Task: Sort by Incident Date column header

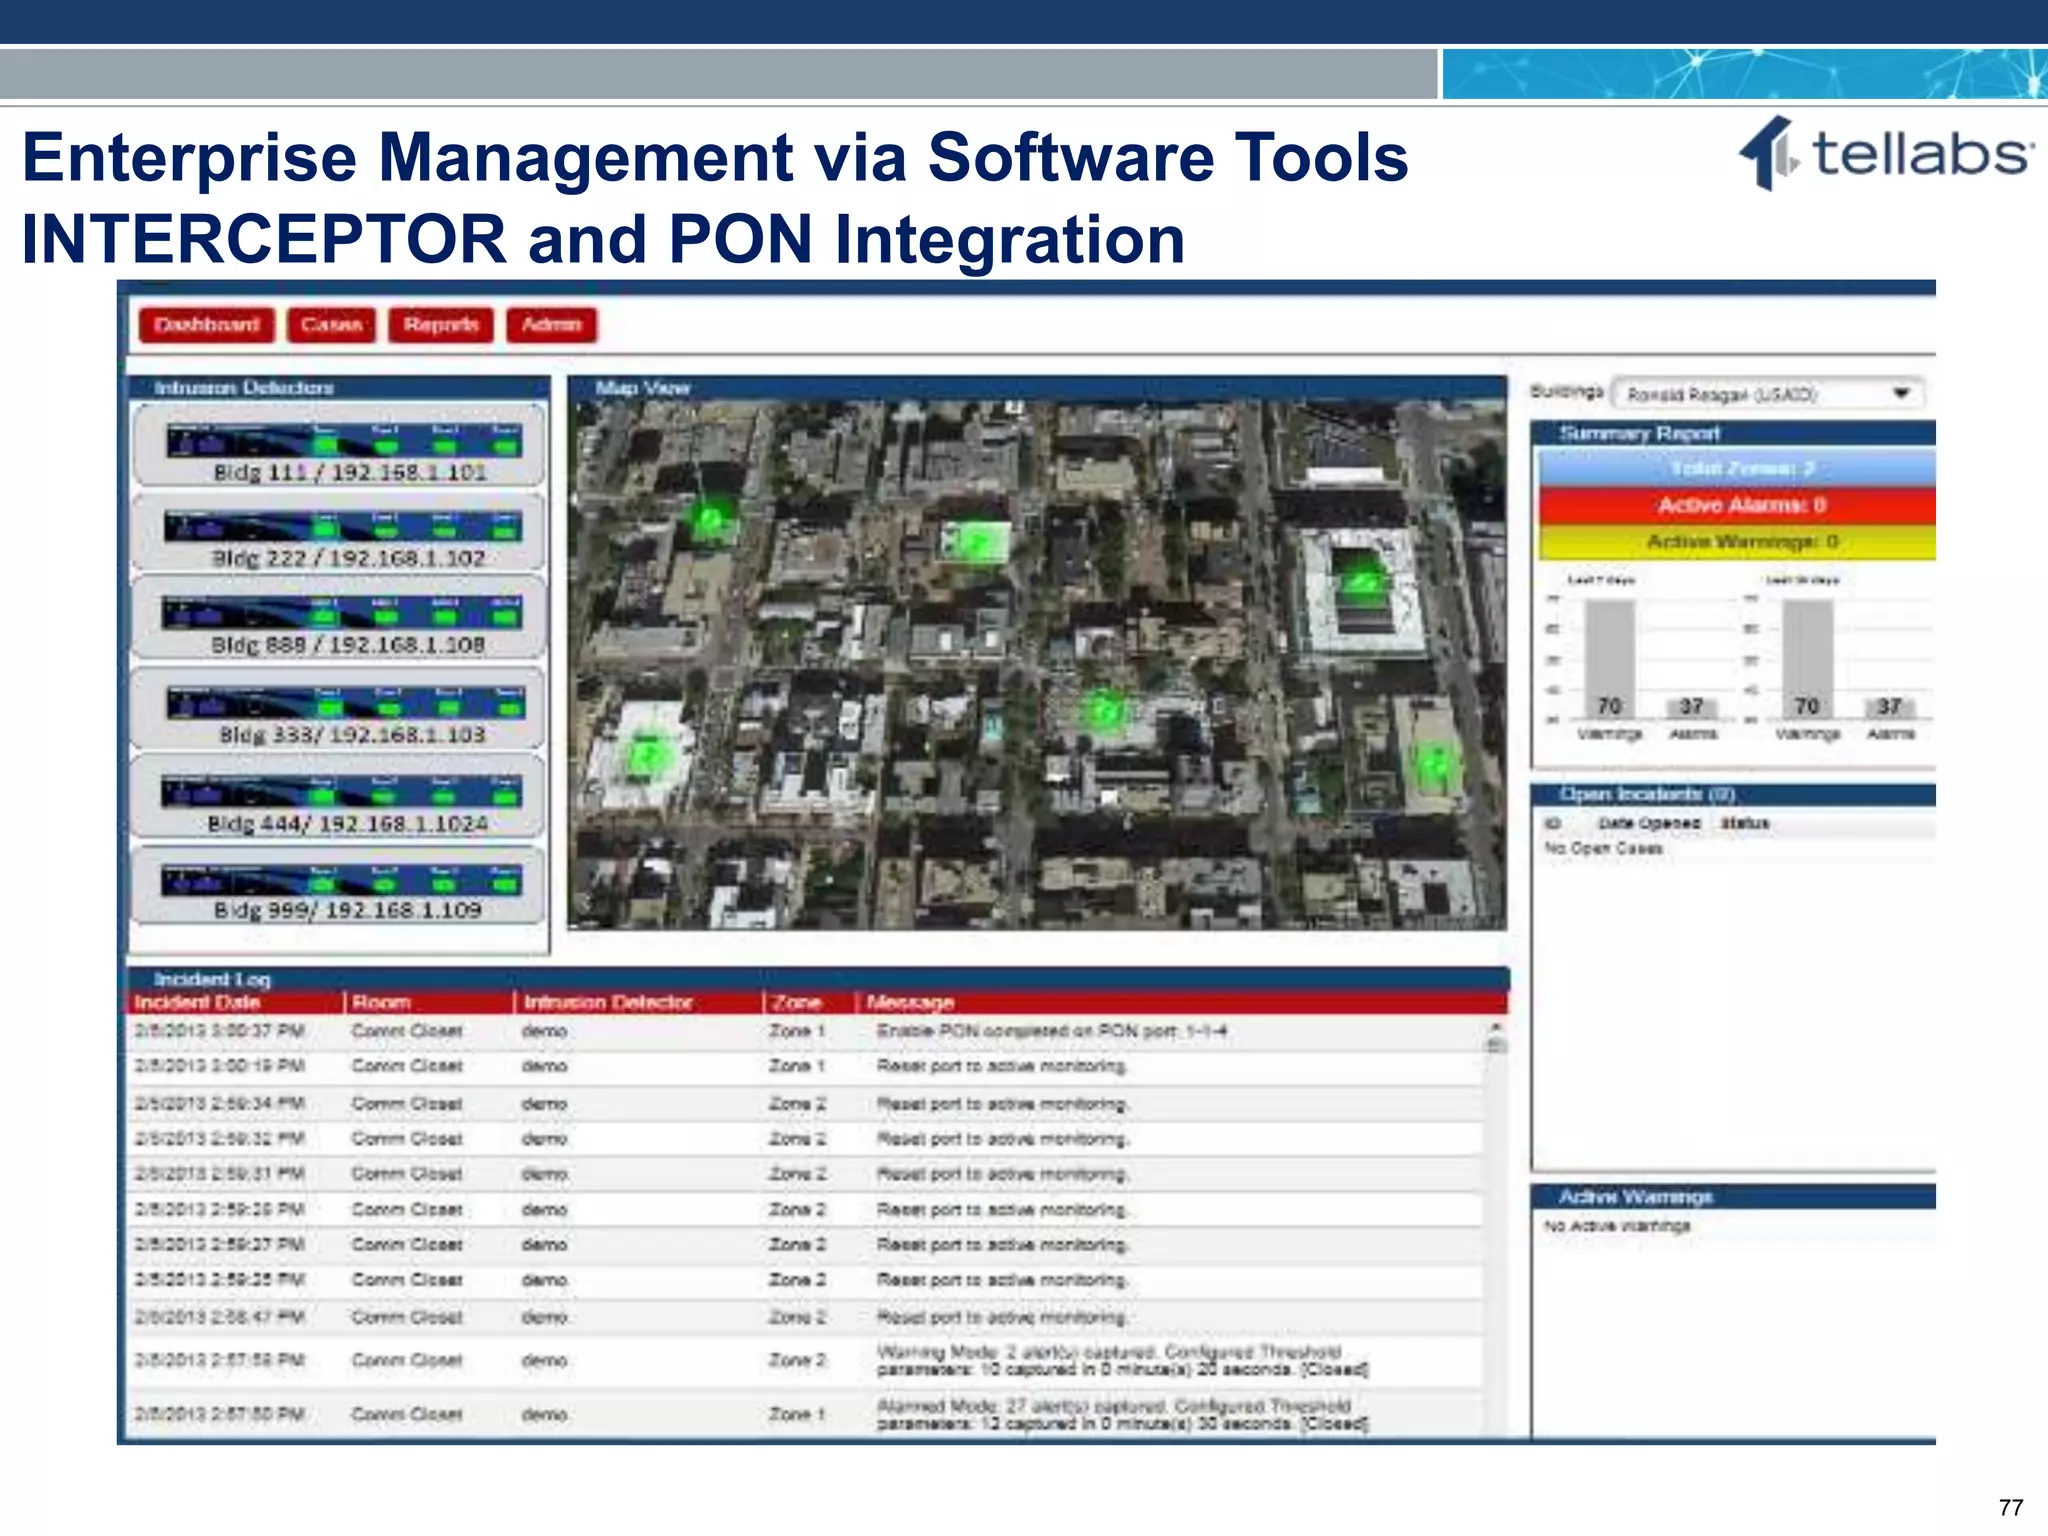Action: pyautogui.click(x=237, y=1002)
